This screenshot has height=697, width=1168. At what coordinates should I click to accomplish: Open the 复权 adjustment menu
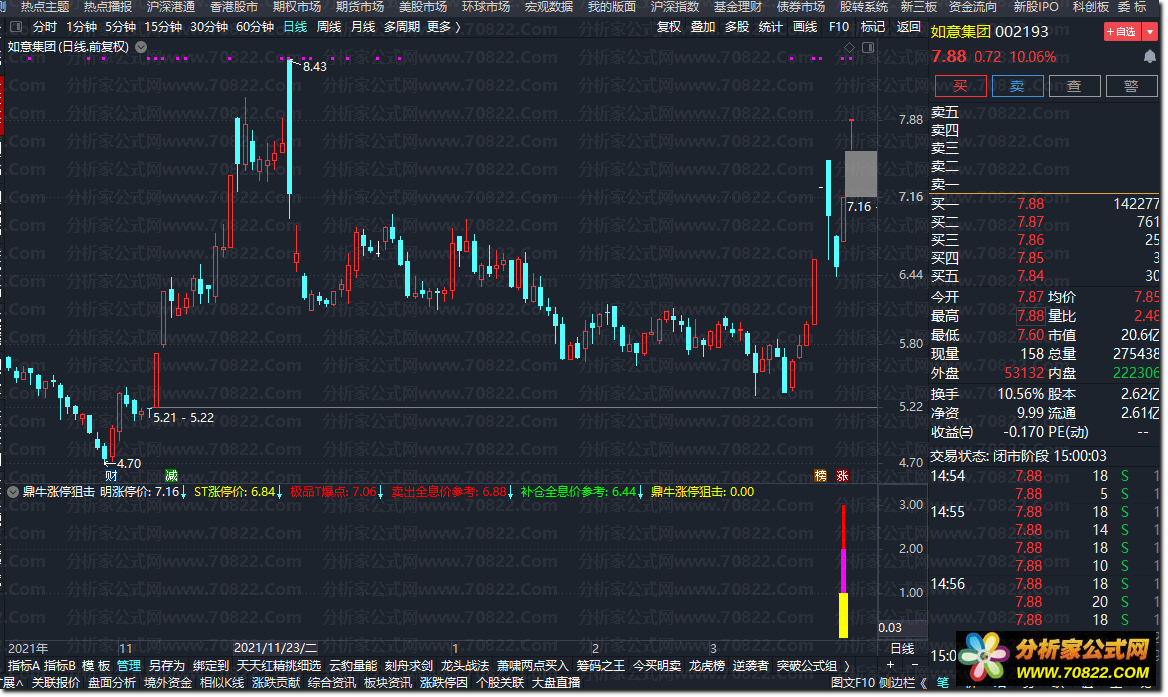click(x=669, y=27)
